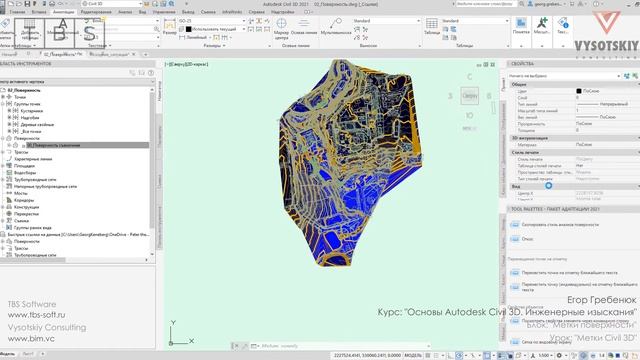Image resolution: width=640 pixels, height=360 pixels.
Task: Click the new drawing tab plus button
Action: click(x=145, y=54)
